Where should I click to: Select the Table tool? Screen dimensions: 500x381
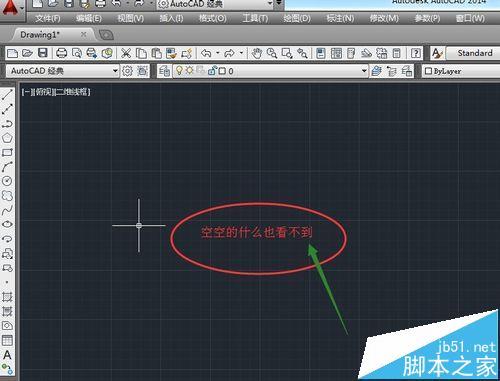tap(7, 340)
